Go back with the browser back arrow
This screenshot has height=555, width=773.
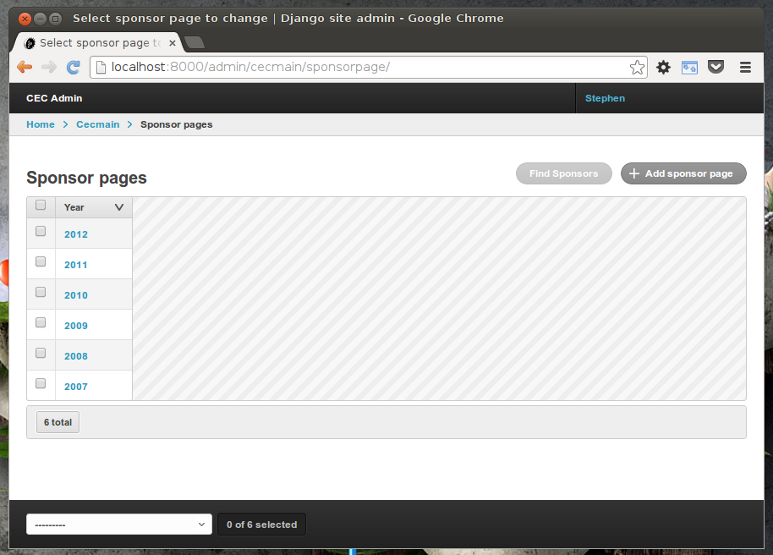point(24,67)
